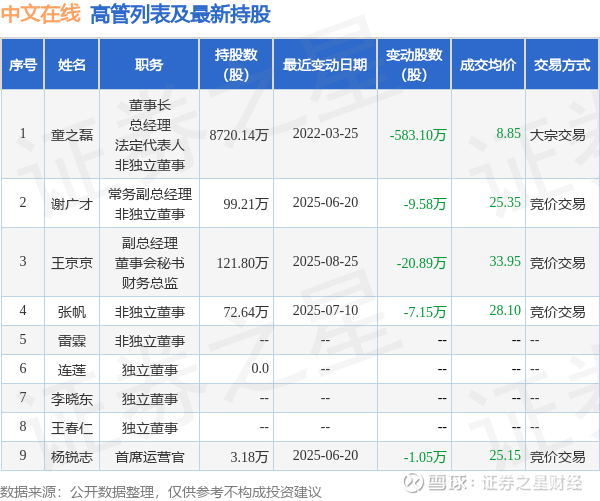Click the holding value 3.18万
Image resolution: width=600 pixels, height=501 pixels.
249,457
